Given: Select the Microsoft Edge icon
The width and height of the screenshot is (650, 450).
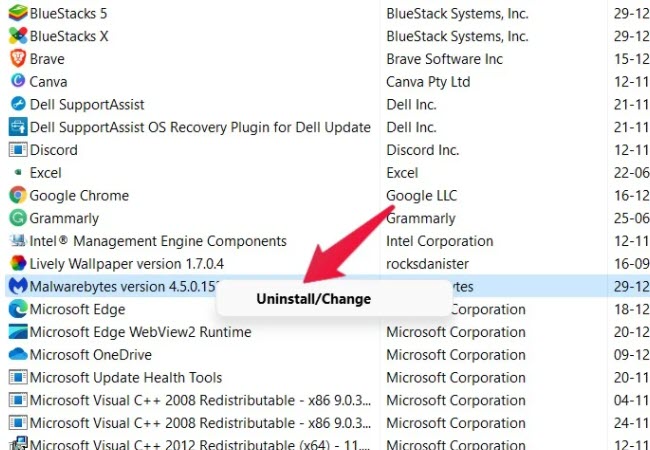Looking at the screenshot, I should coord(18,309).
